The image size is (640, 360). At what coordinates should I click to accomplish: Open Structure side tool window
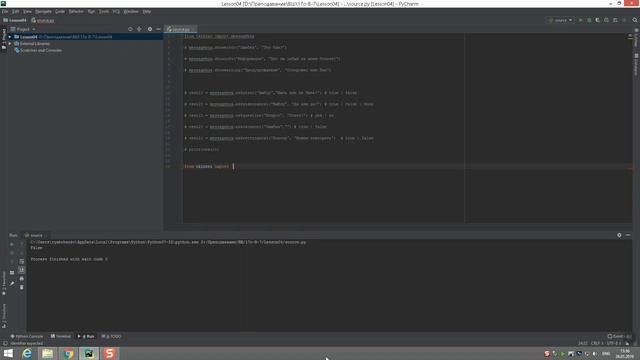point(4,316)
